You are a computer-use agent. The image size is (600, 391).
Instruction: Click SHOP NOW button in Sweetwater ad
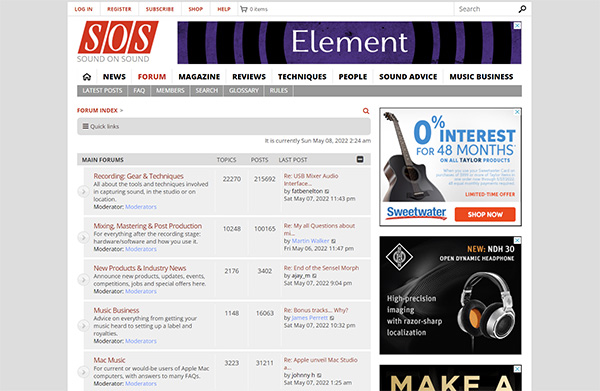coord(485,214)
